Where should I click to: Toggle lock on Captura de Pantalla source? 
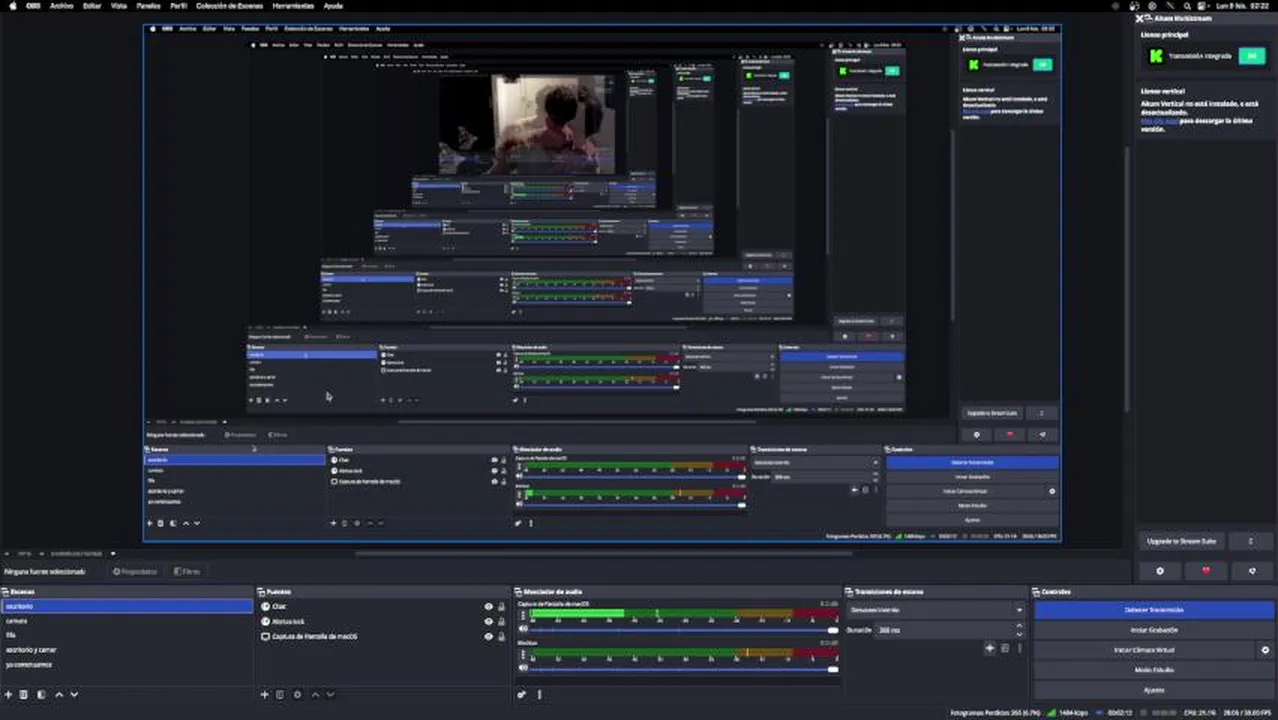click(501, 636)
